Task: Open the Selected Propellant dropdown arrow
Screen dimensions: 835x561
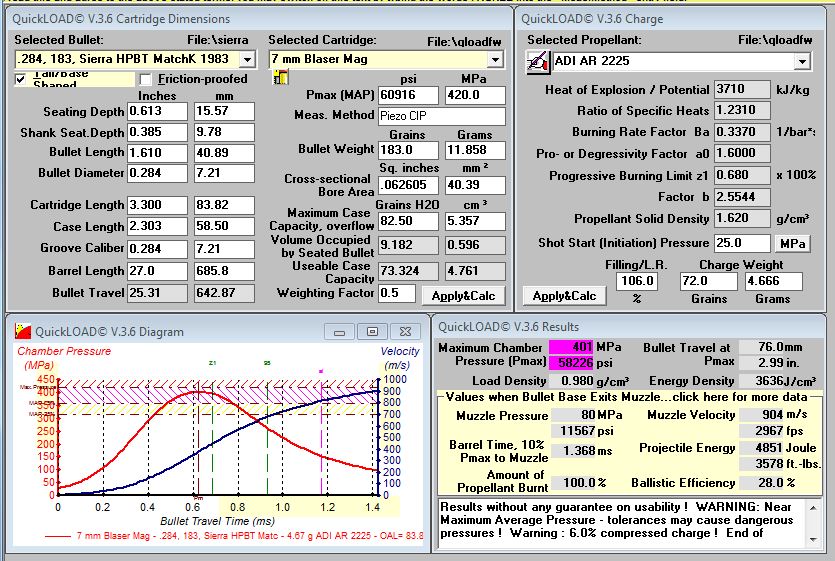Action: (x=802, y=62)
